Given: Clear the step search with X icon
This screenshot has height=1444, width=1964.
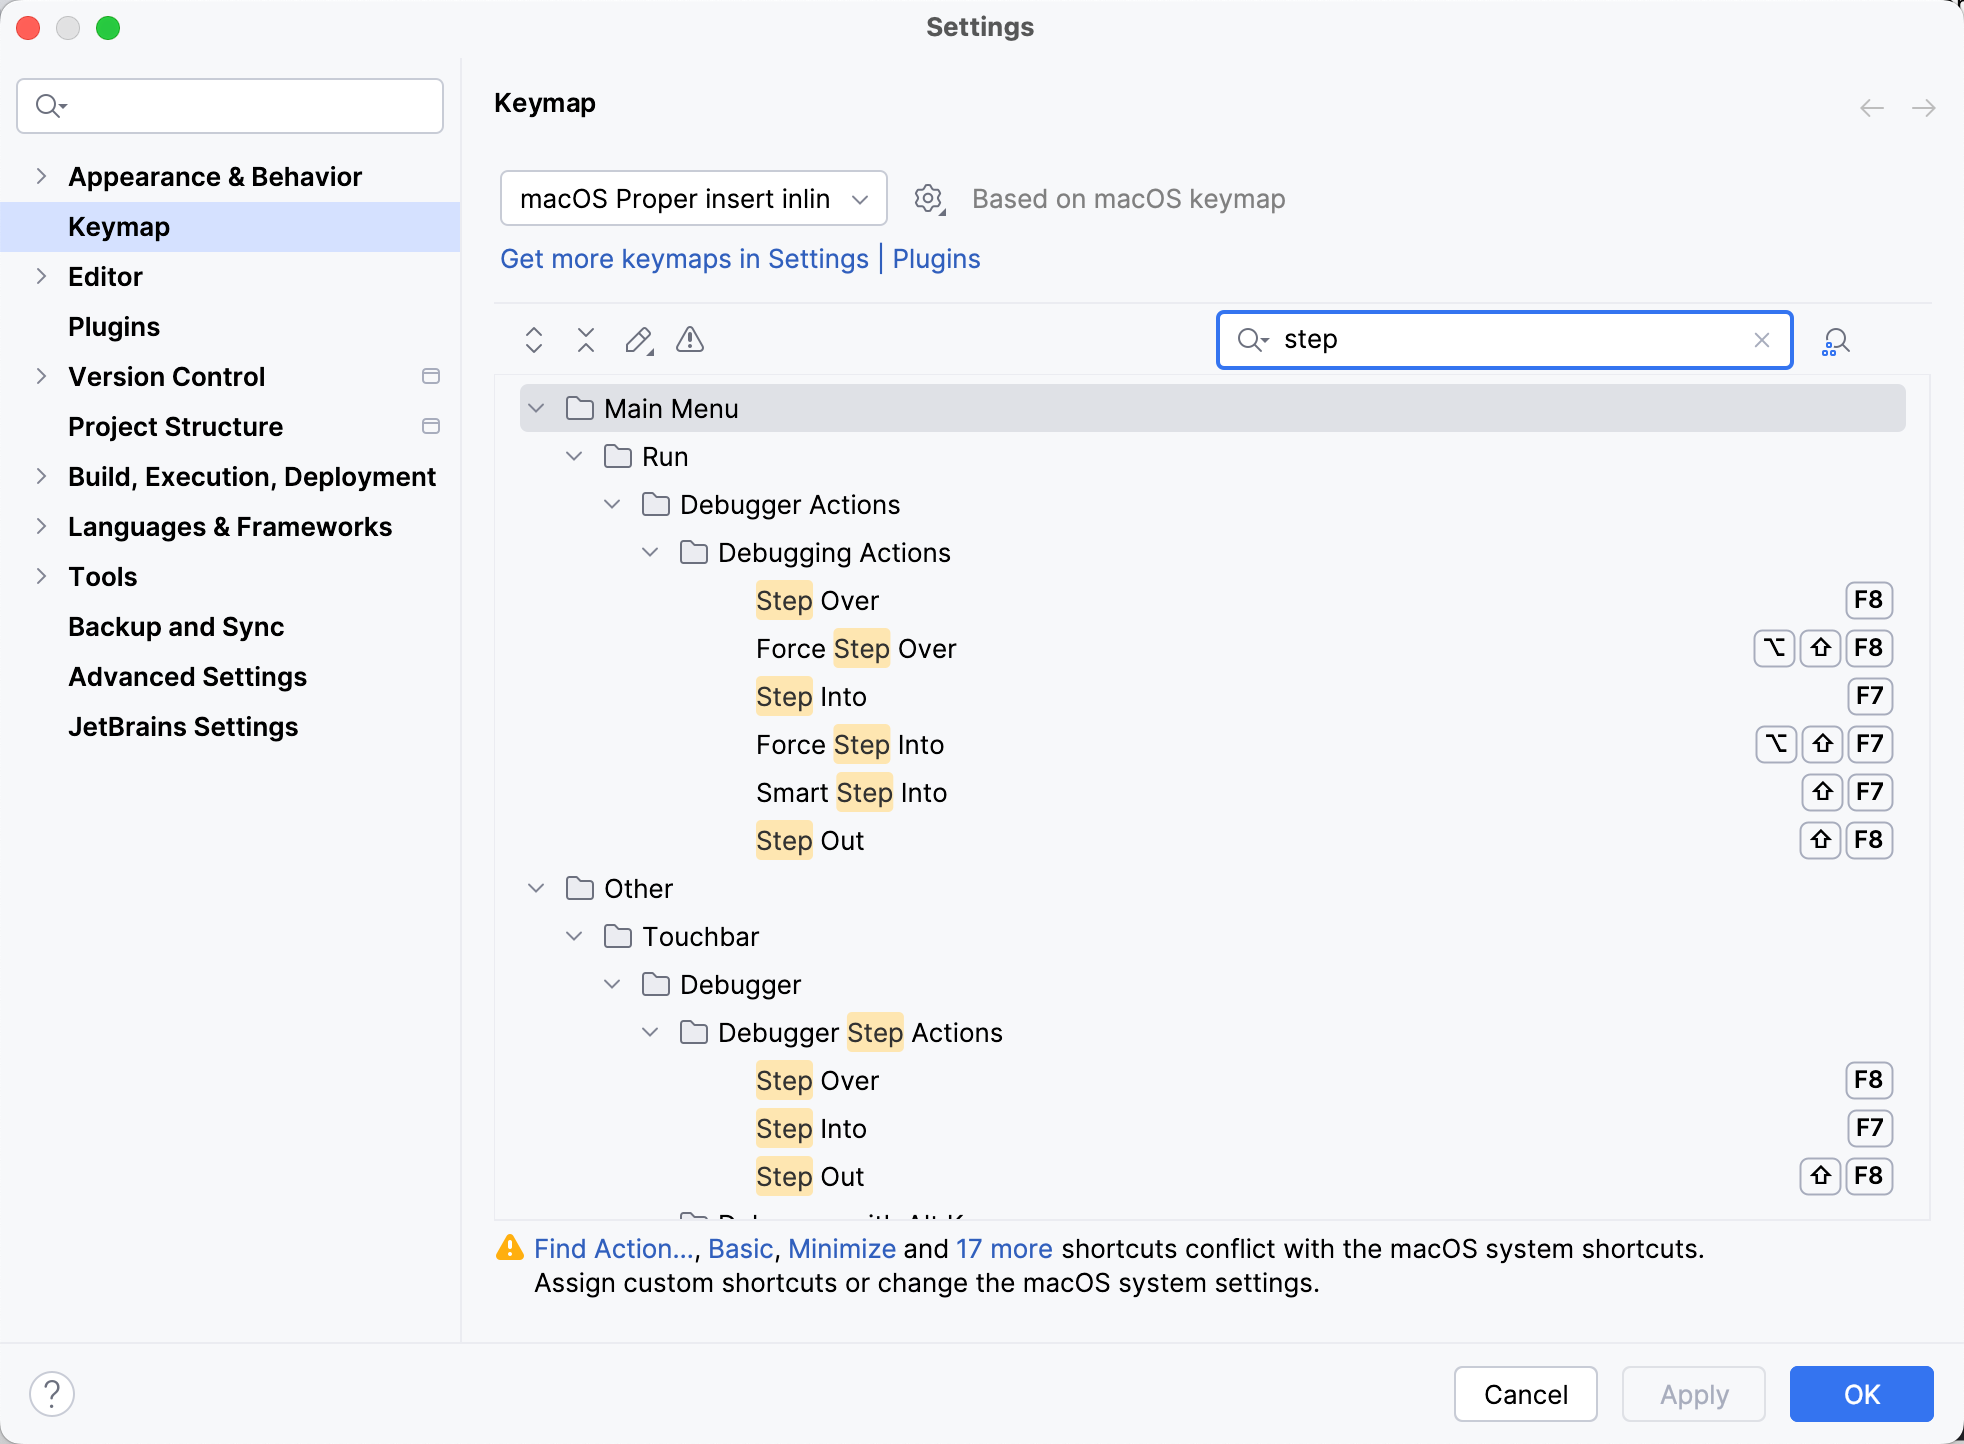Looking at the screenshot, I should [1761, 340].
